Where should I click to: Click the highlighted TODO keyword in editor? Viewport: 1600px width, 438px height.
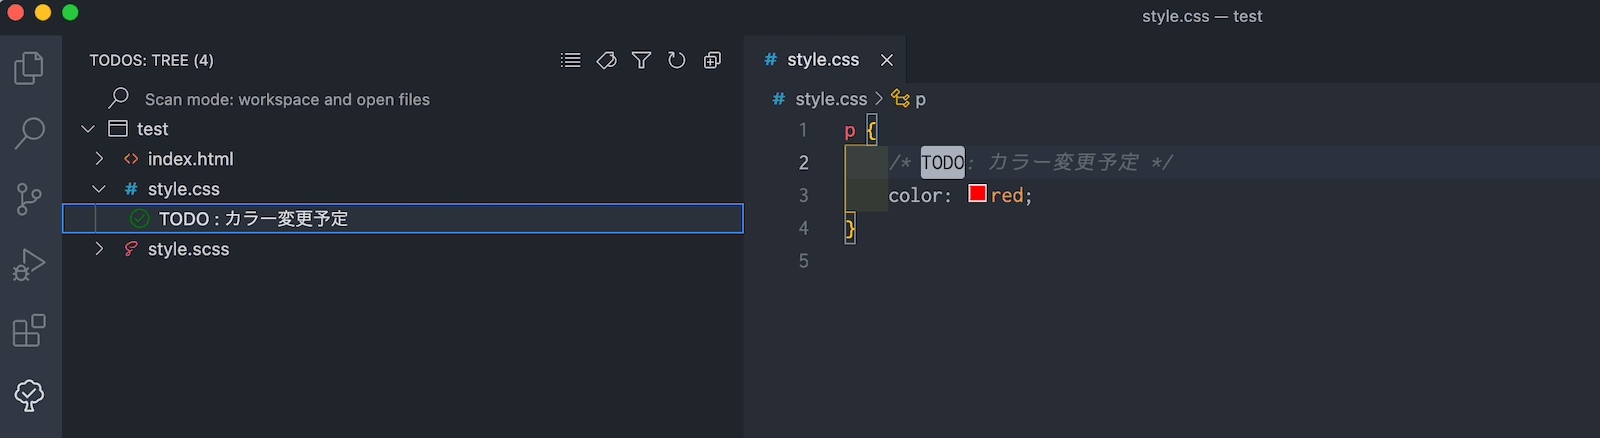[x=942, y=162]
